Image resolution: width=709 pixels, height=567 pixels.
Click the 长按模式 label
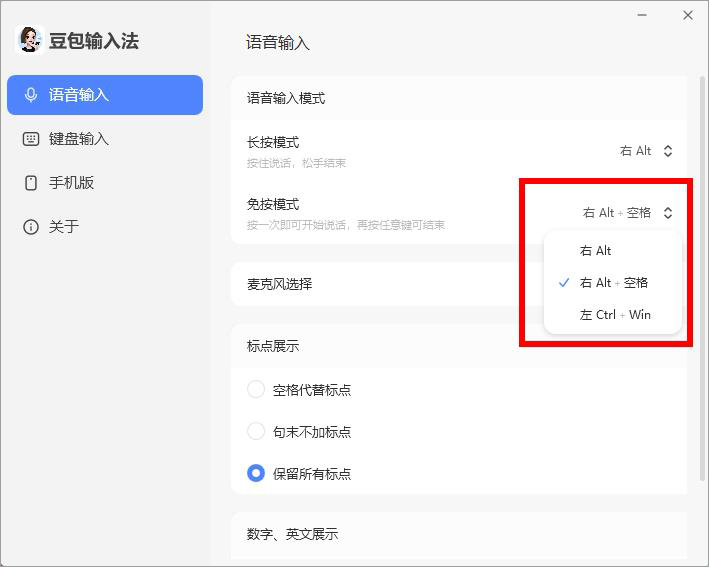pyautogui.click(x=273, y=142)
